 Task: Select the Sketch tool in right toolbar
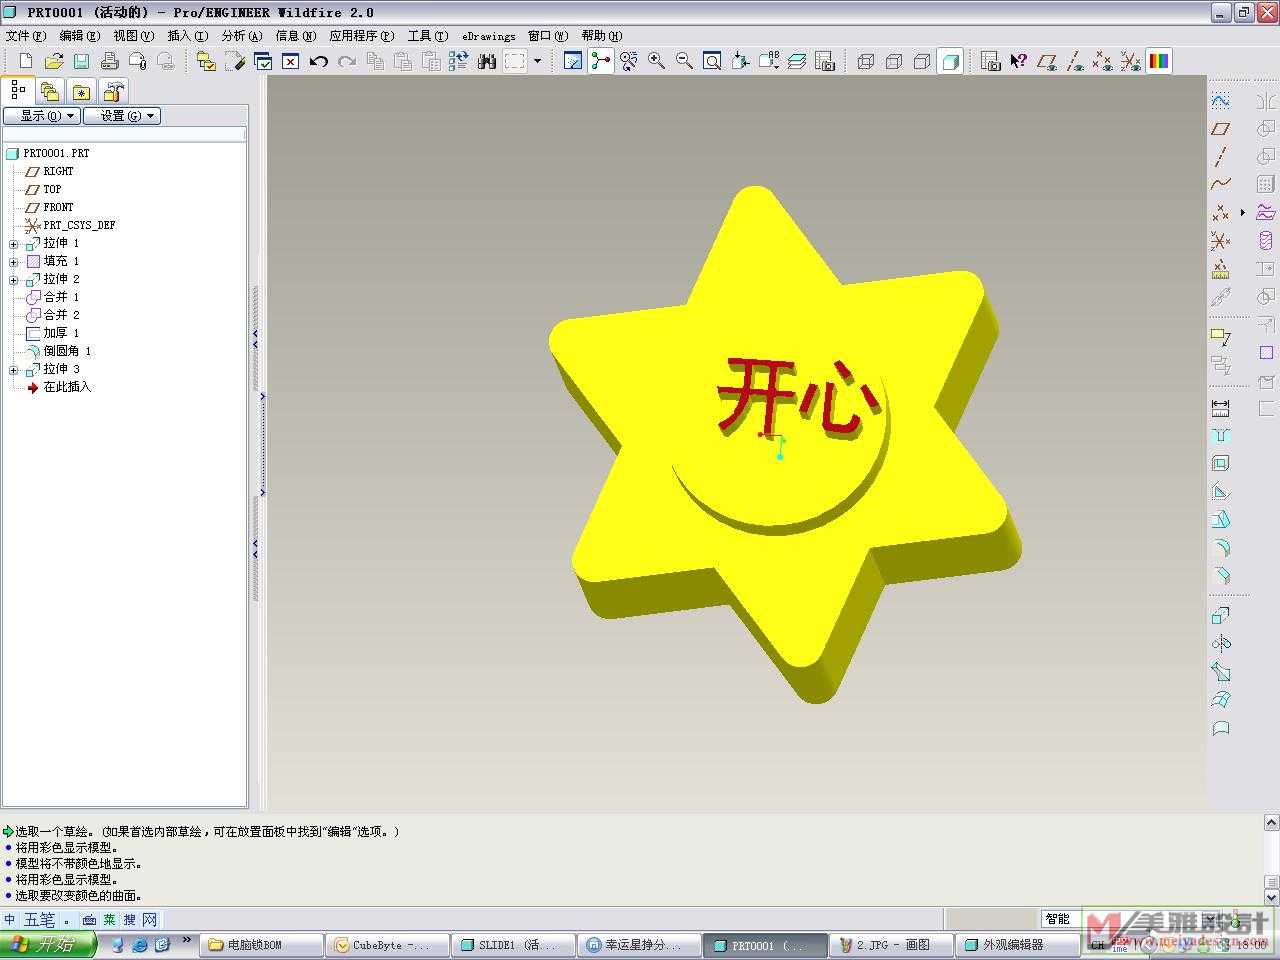pyautogui.click(x=1220, y=101)
